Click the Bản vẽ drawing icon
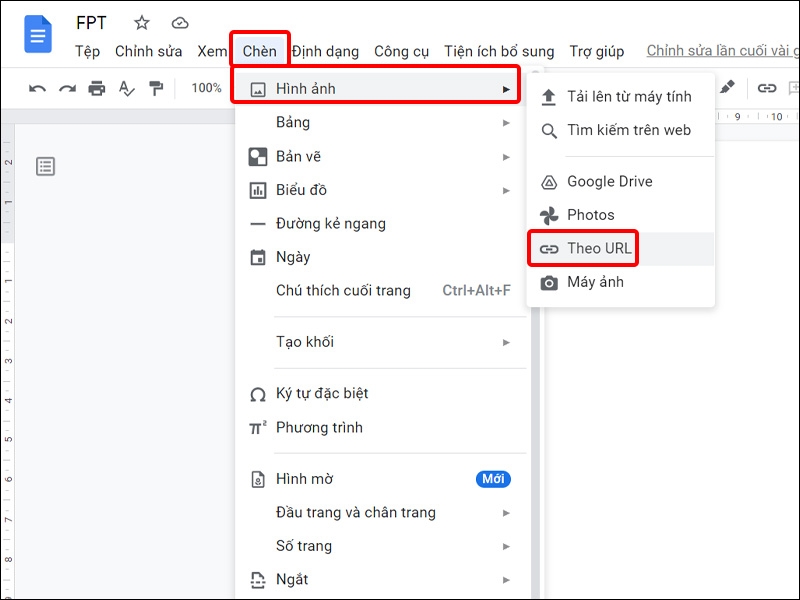Viewport: 800px width, 600px height. coord(258,157)
